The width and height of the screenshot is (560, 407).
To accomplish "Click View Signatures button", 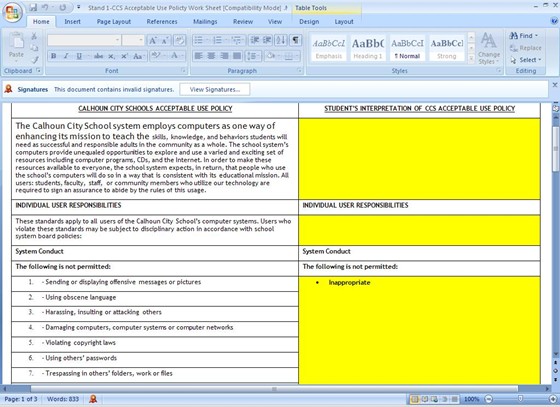I will pos(215,89).
